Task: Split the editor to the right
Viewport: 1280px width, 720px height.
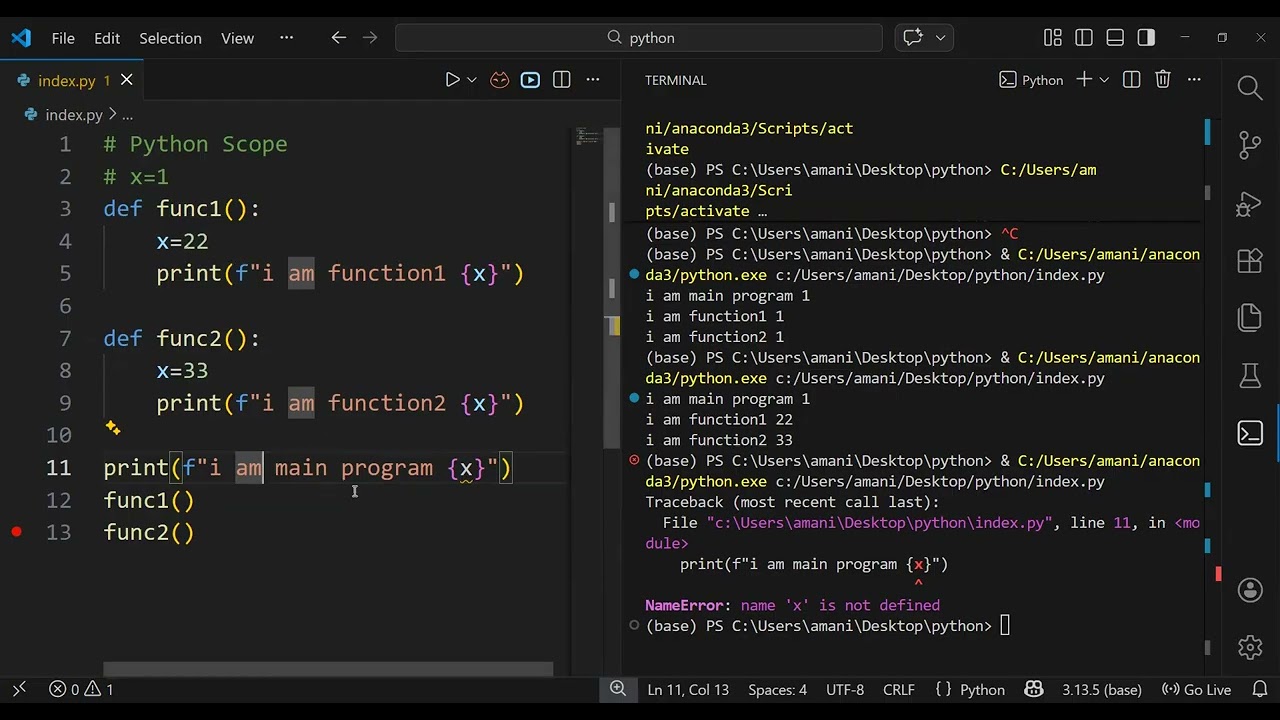Action: tap(562, 80)
